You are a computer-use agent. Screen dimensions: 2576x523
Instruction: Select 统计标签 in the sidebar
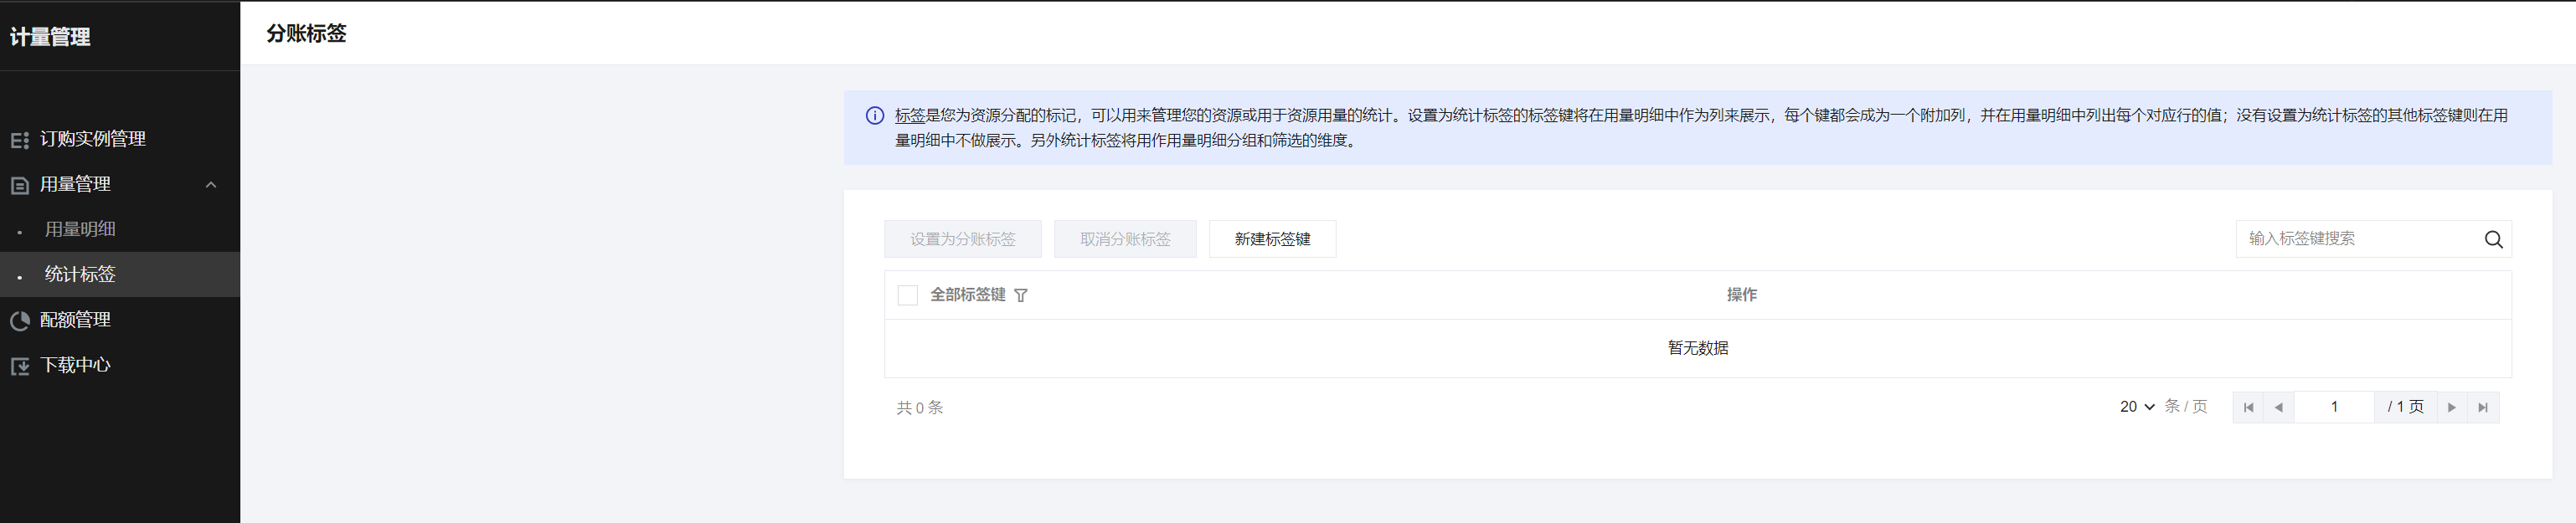coord(80,274)
